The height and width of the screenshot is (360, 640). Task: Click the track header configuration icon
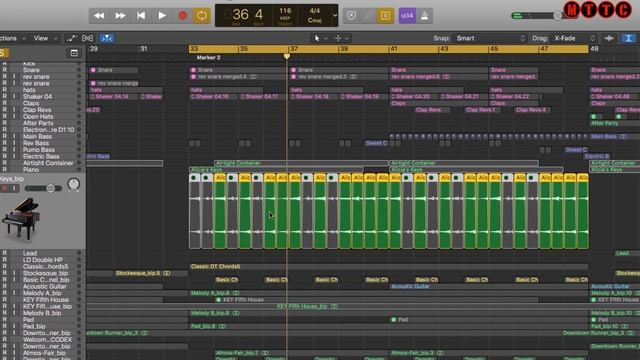74,53
